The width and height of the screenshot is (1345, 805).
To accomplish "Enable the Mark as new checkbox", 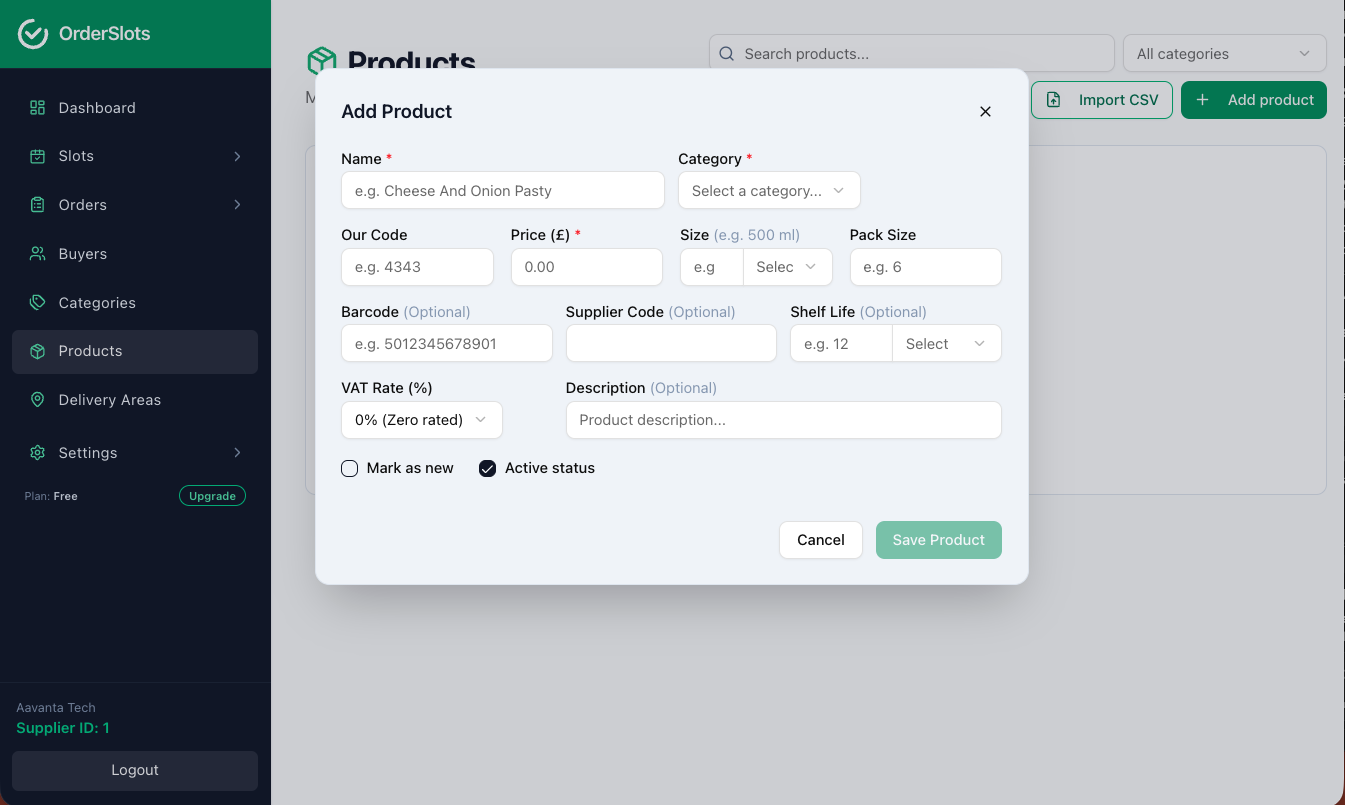I will coord(349,468).
